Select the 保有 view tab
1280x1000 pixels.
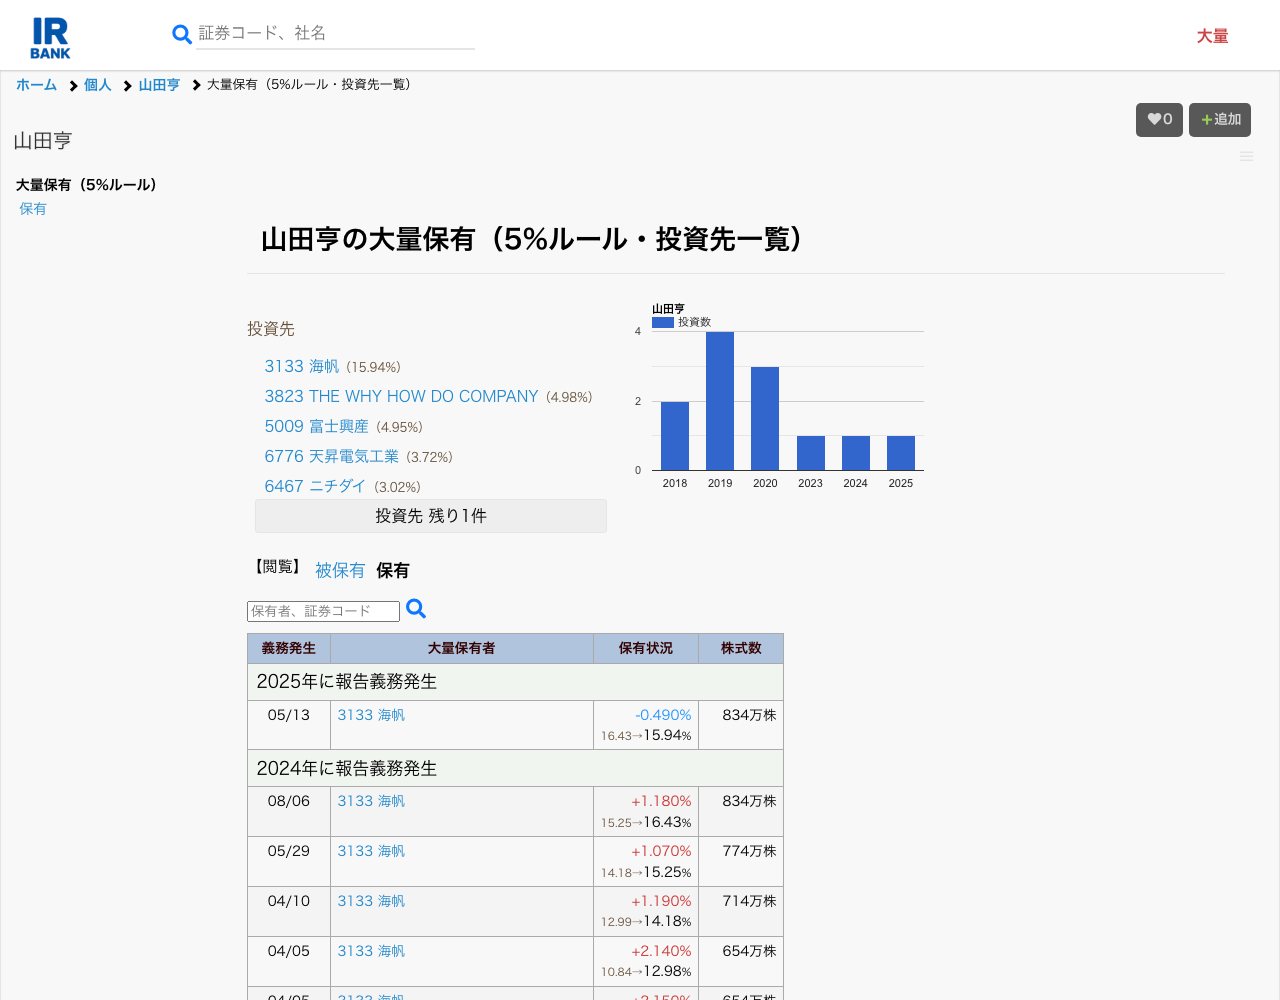393,571
